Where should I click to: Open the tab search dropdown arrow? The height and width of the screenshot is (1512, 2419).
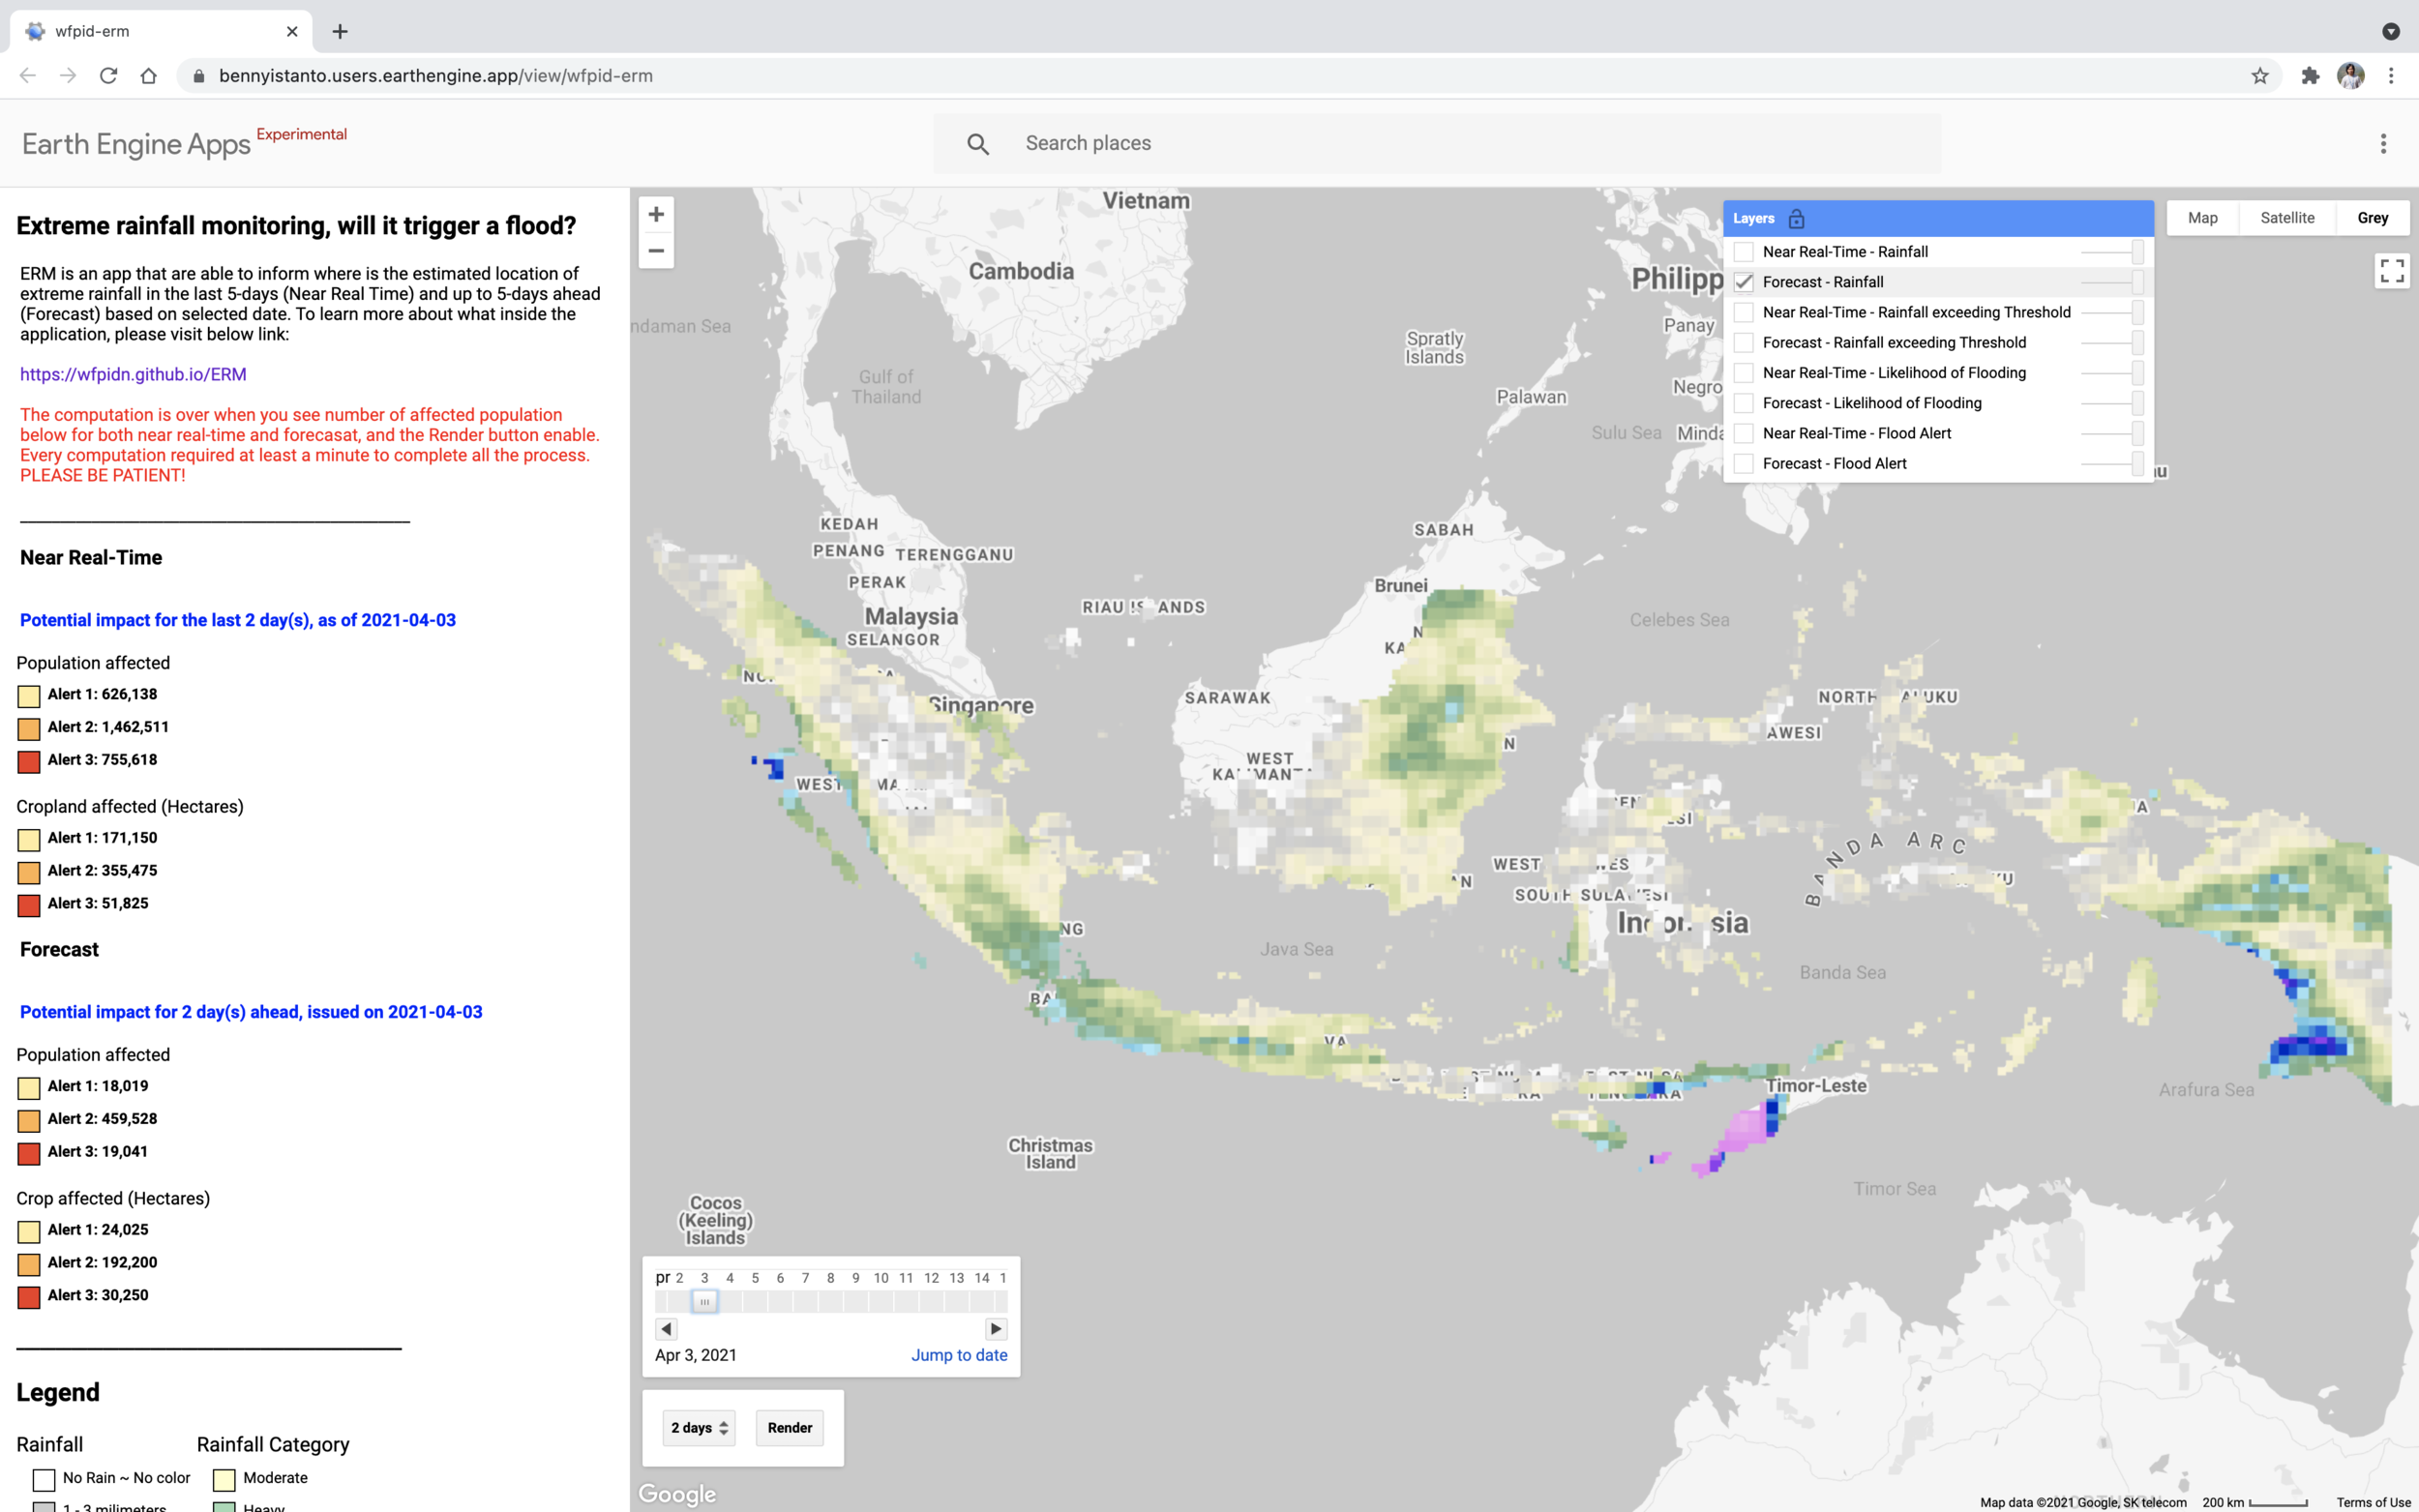[x=2391, y=32]
